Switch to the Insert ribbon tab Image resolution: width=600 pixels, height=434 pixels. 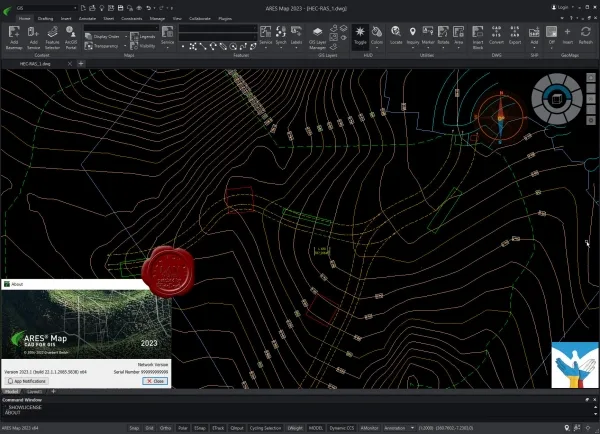(66, 18)
